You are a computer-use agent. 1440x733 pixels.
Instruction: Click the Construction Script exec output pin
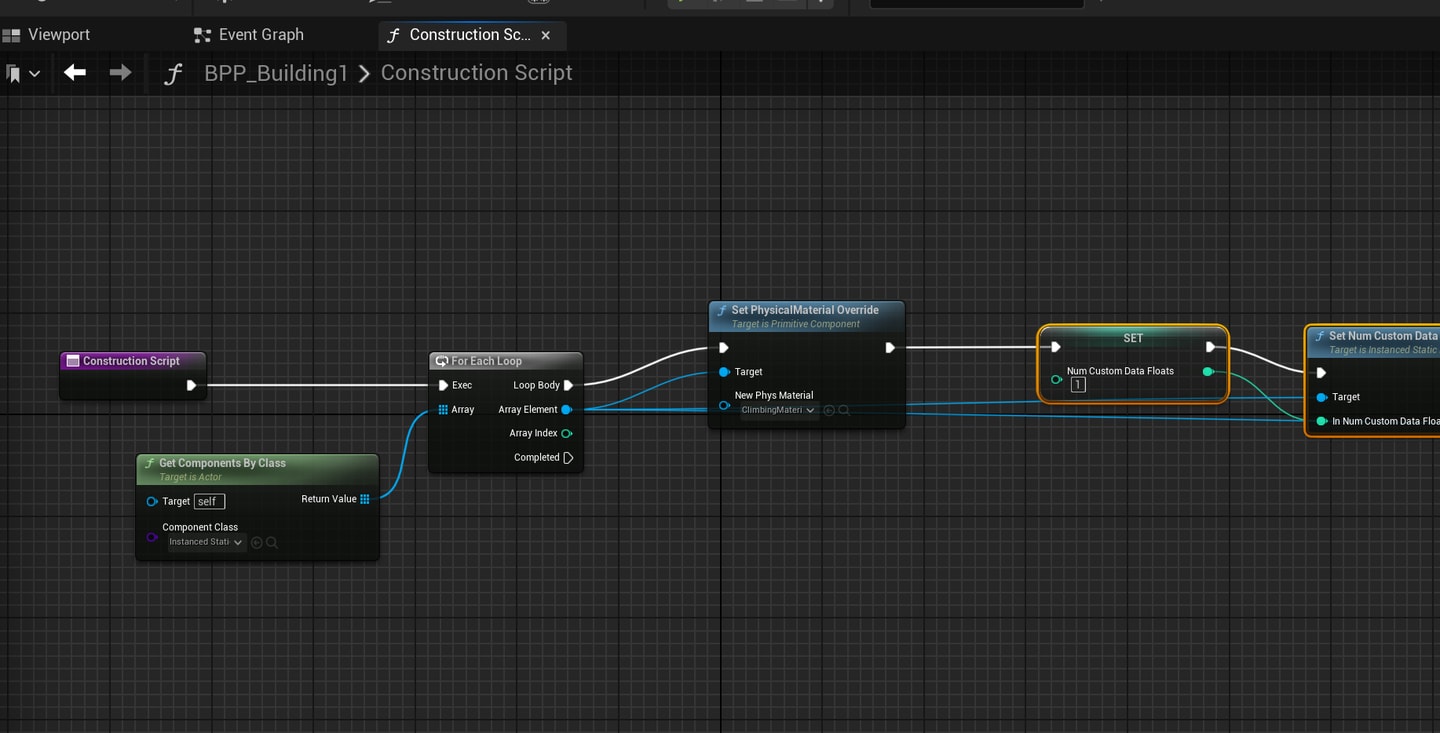point(192,385)
